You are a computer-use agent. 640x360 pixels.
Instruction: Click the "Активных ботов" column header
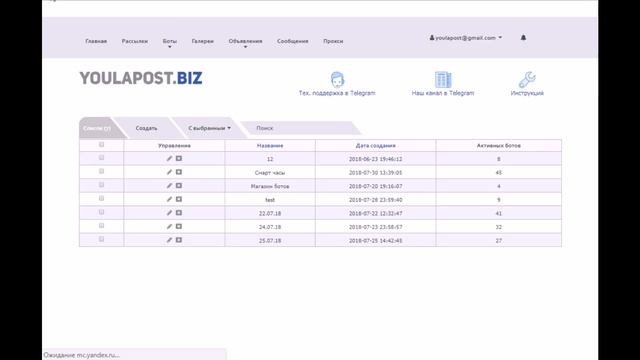point(498,146)
